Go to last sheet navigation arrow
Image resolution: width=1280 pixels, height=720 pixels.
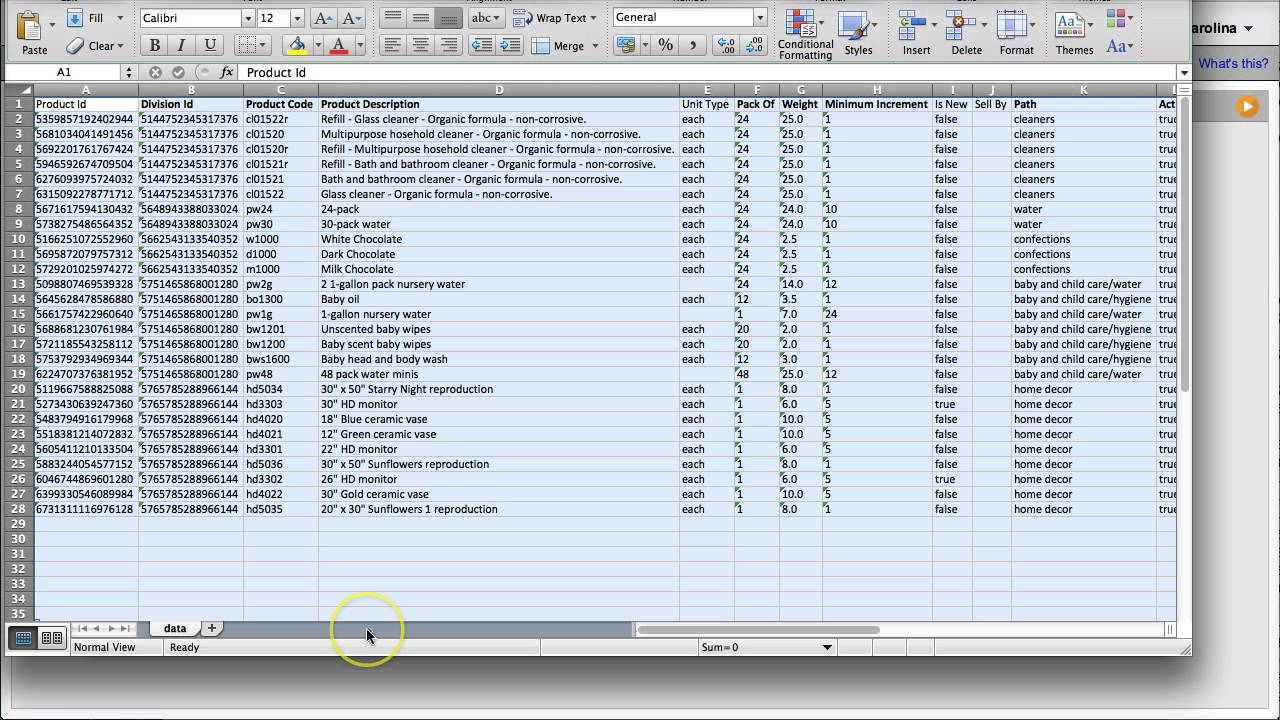[125, 628]
